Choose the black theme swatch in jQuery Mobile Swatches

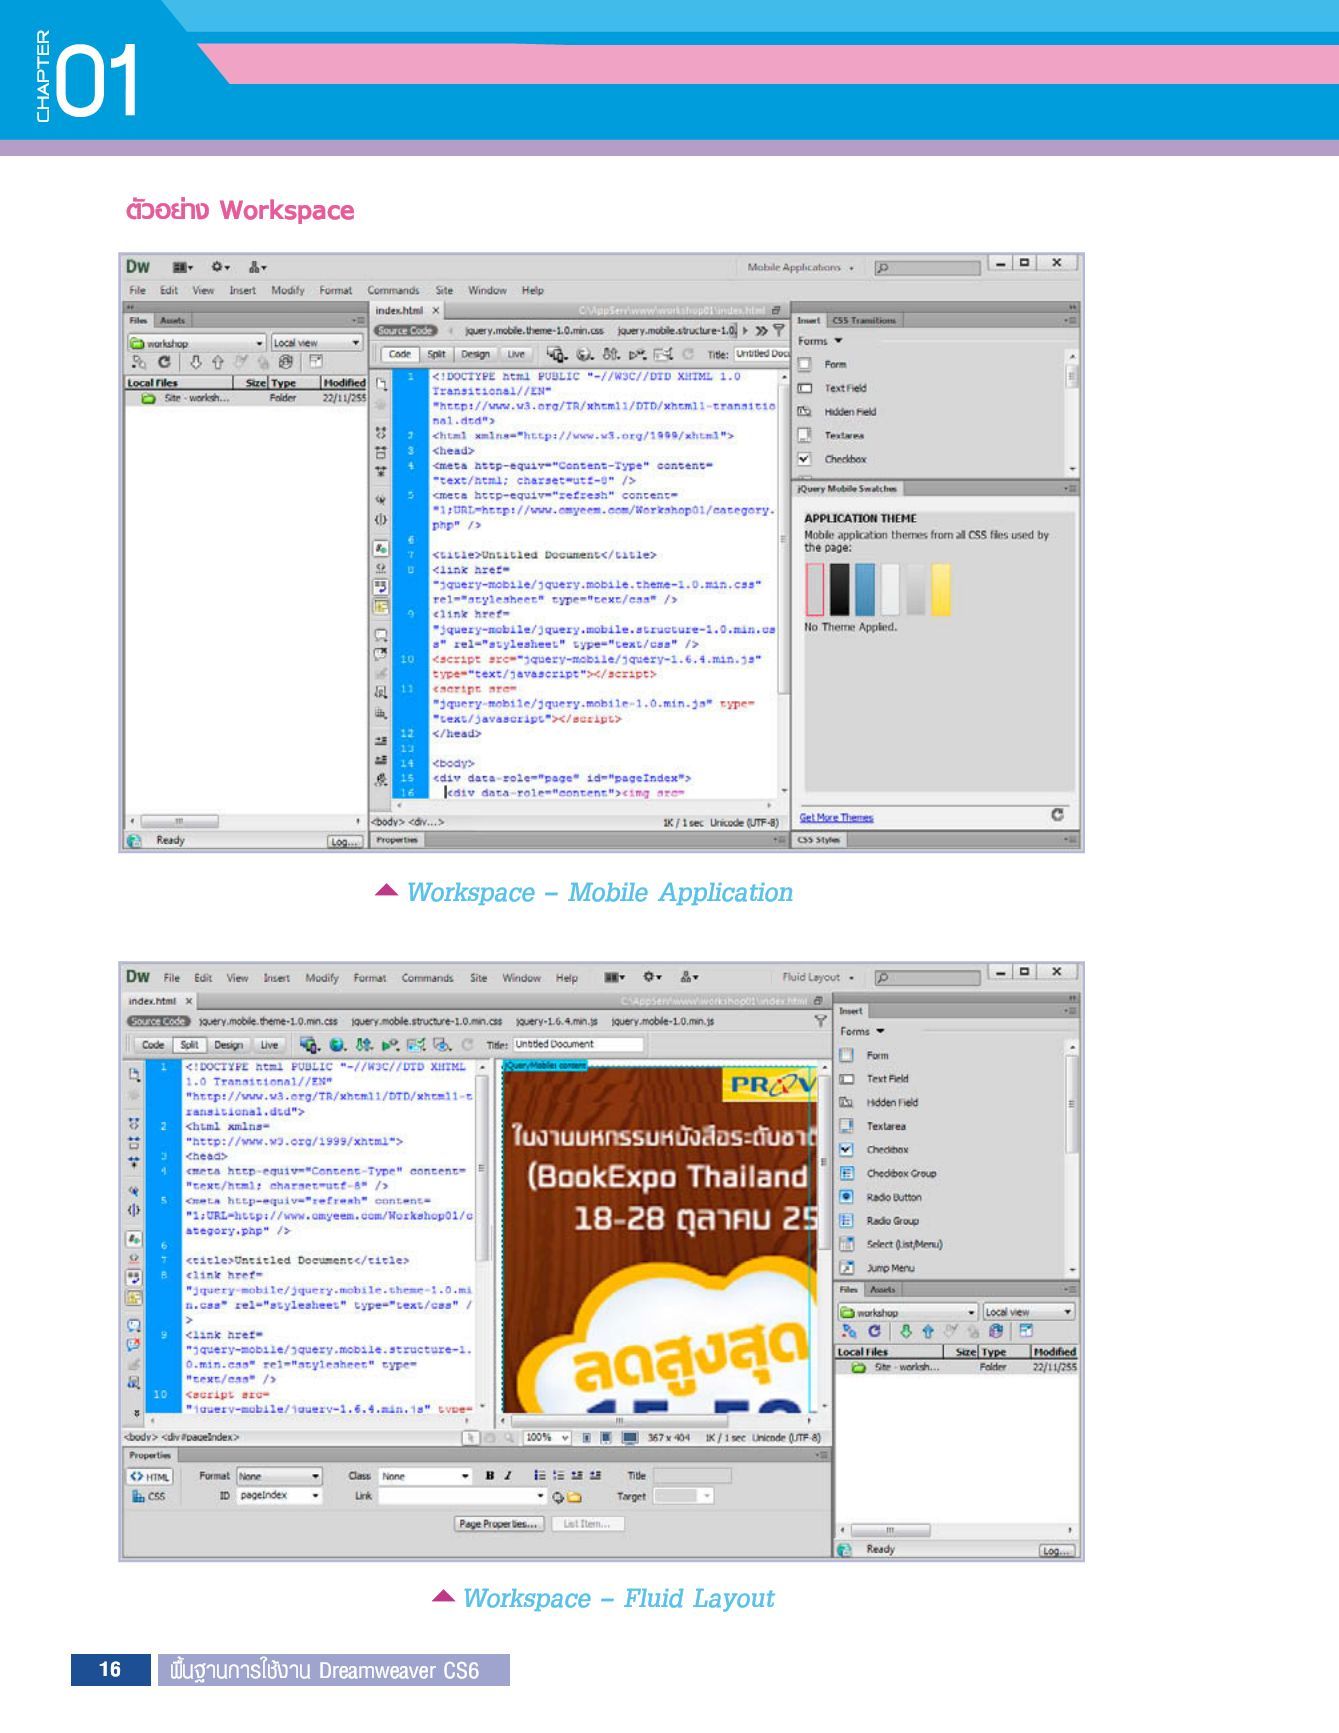pos(839,590)
